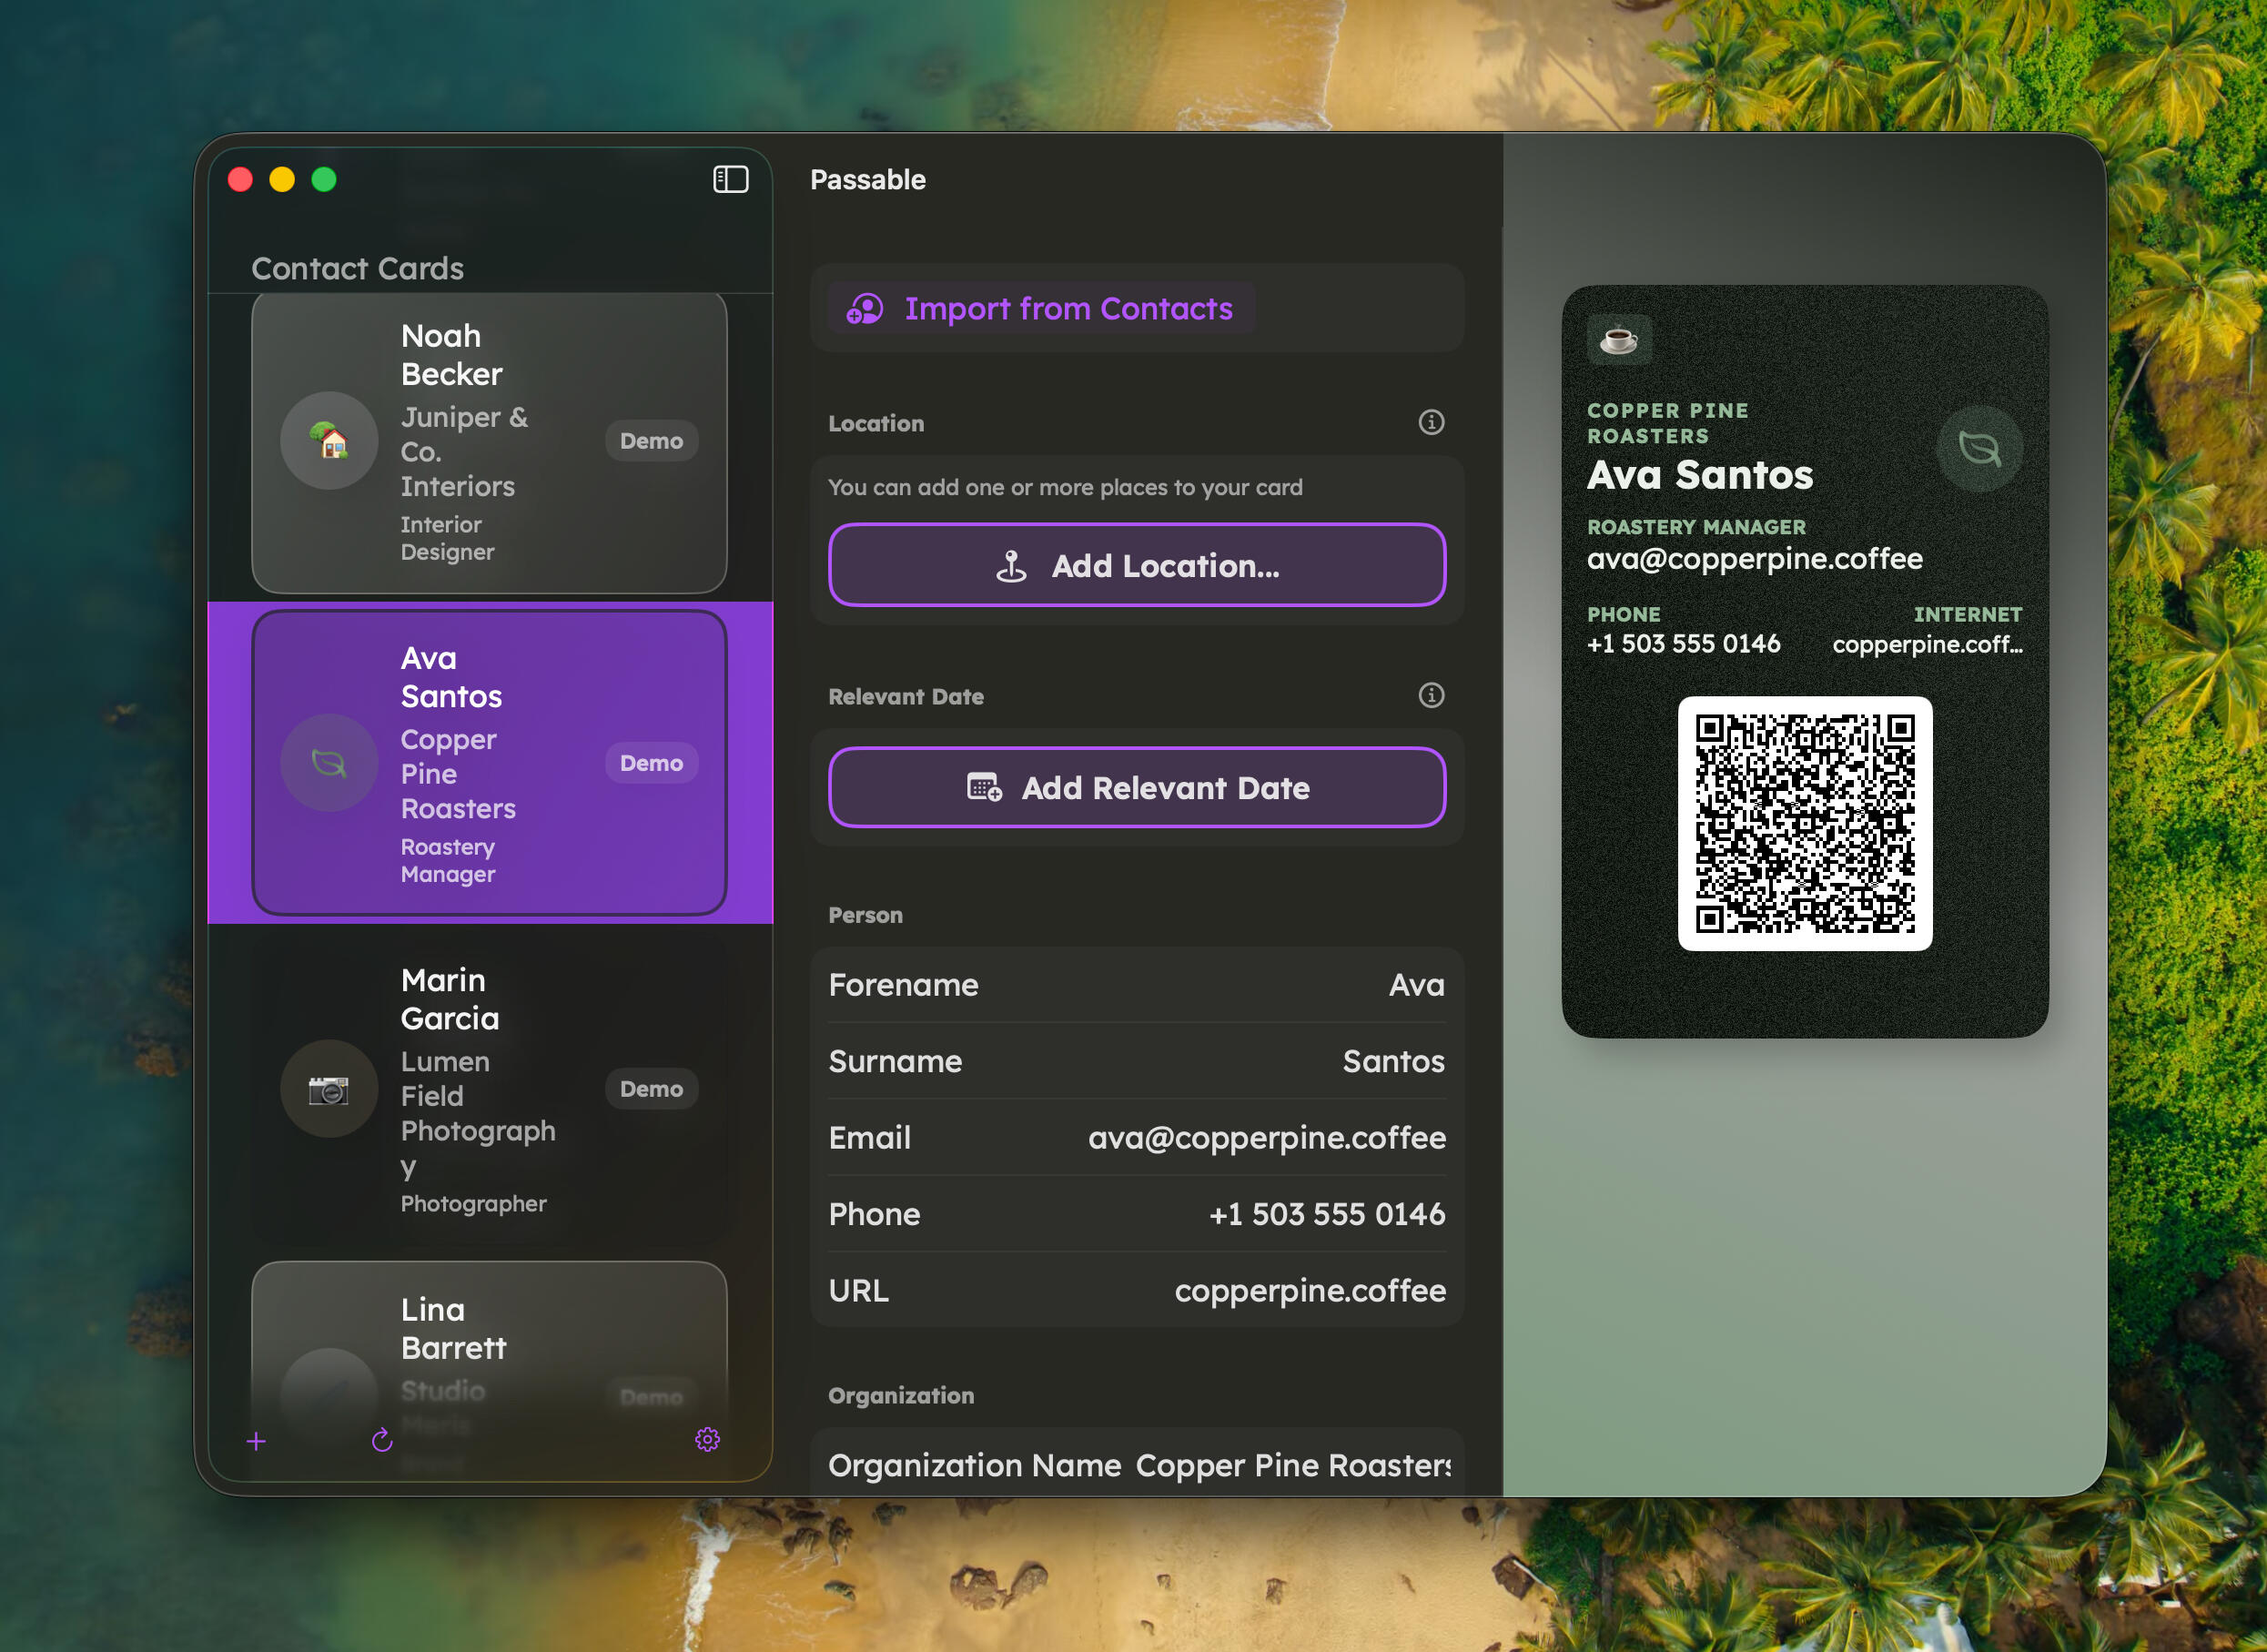Toggle the sidebar visibility
Screen dimensions: 2267x1652
point(729,179)
